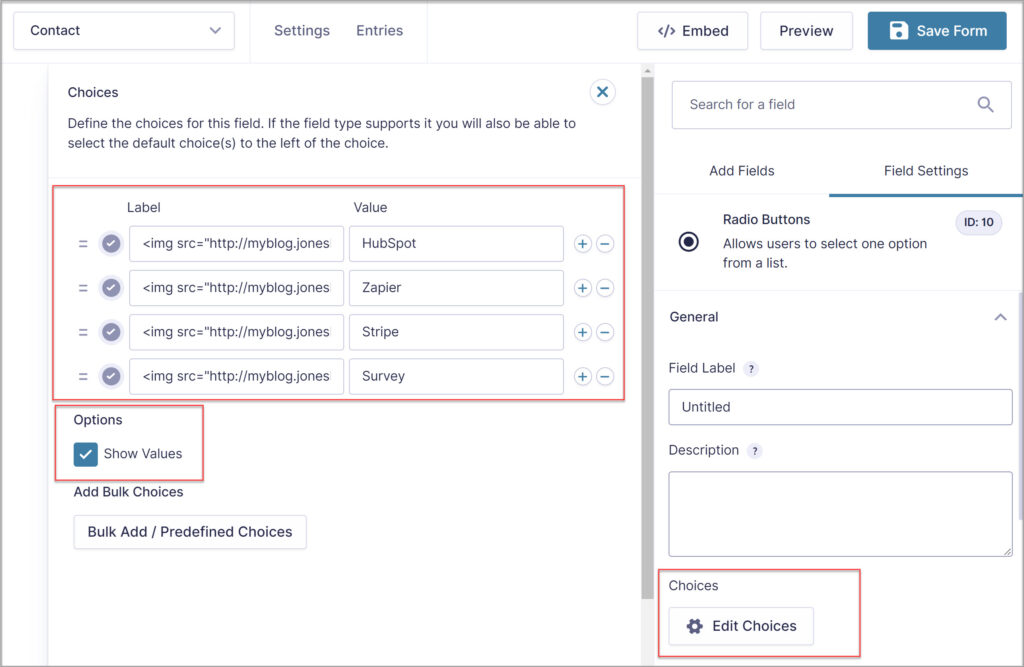Click the </> icon on Embed button

coord(666,31)
